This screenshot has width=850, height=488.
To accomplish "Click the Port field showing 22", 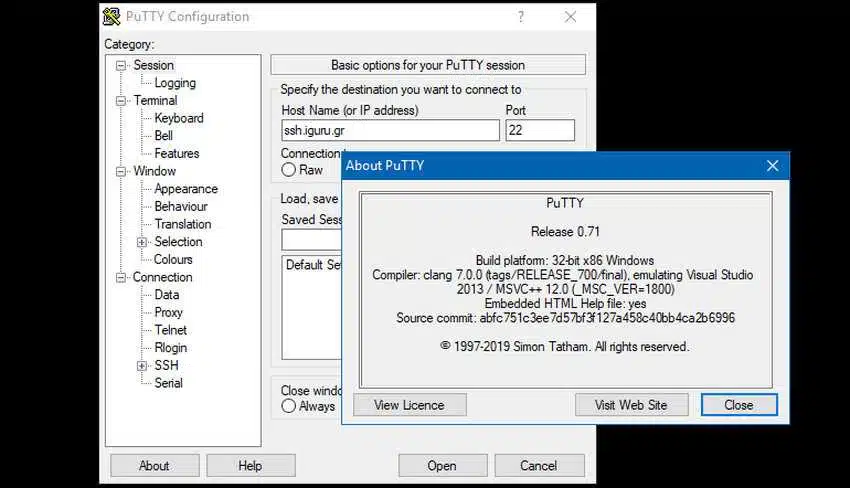I will pyautogui.click(x=540, y=131).
